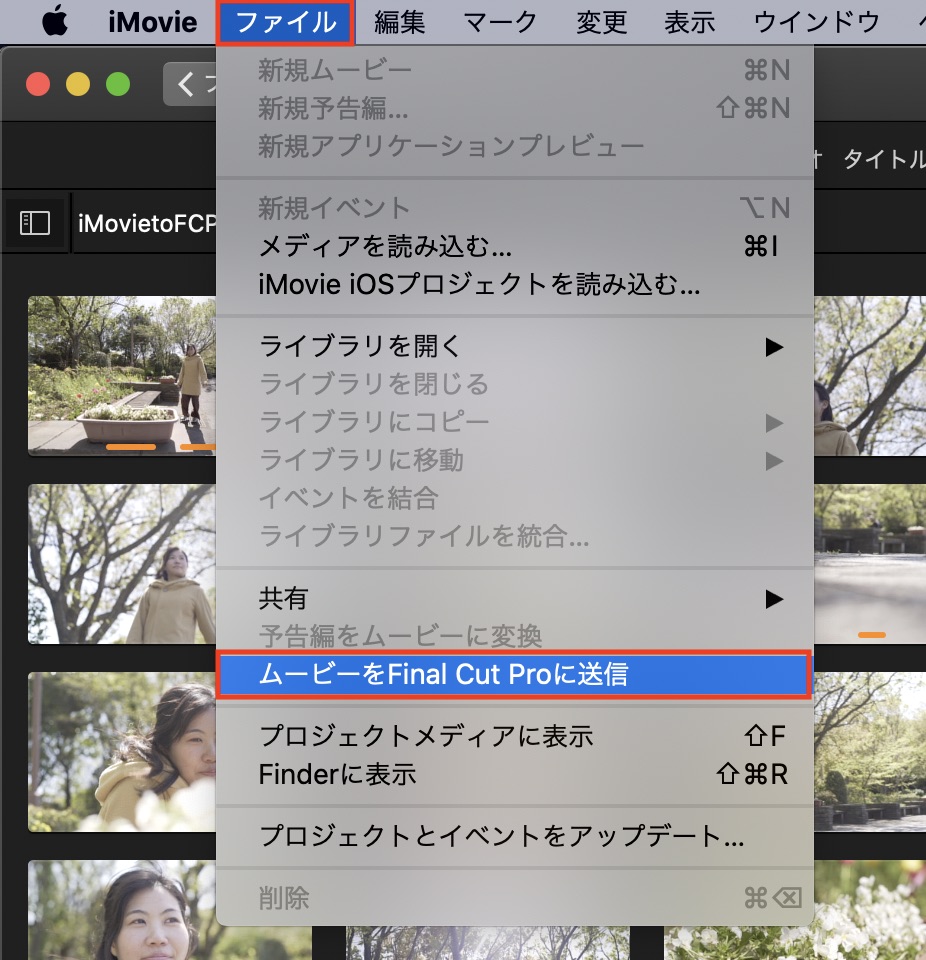Close the iMovie window with red button
The height and width of the screenshot is (960, 926).
[38, 84]
